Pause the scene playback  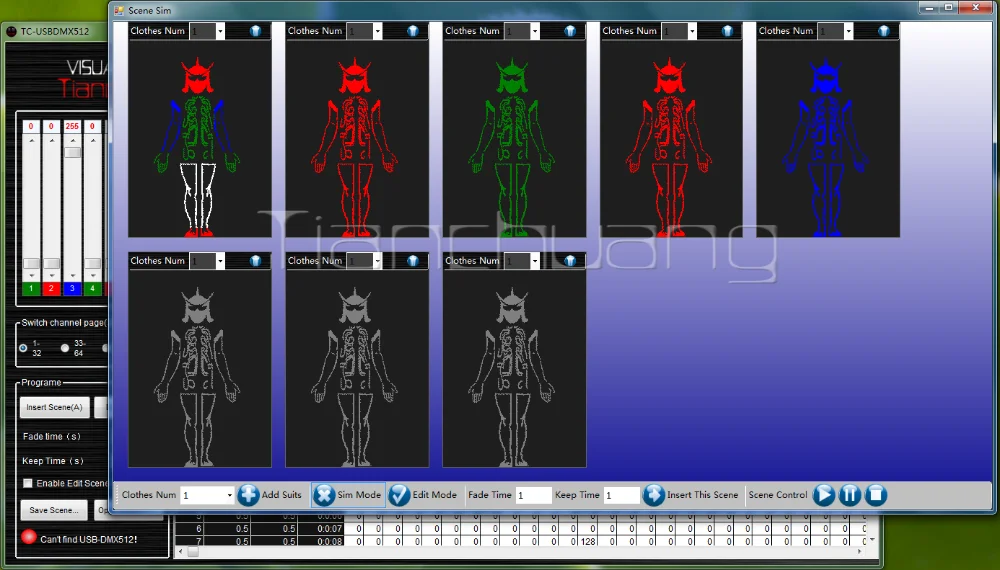click(x=850, y=495)
